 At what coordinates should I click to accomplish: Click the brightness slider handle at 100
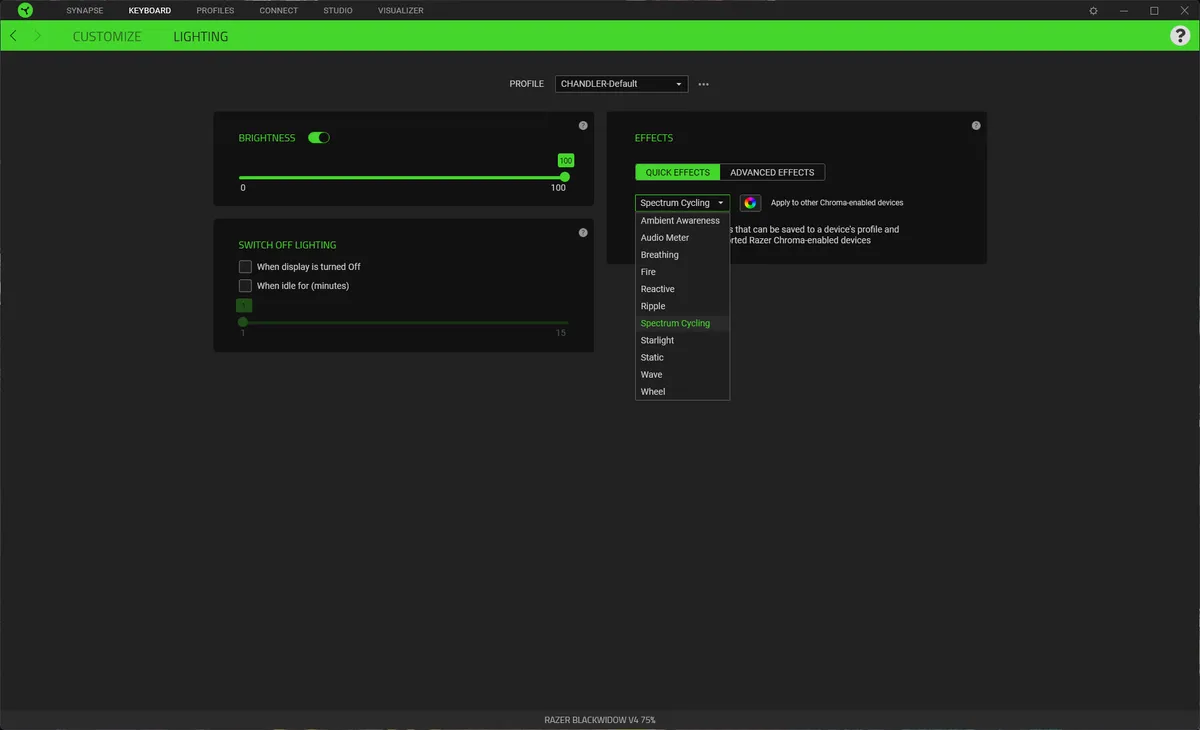point(564,175)
